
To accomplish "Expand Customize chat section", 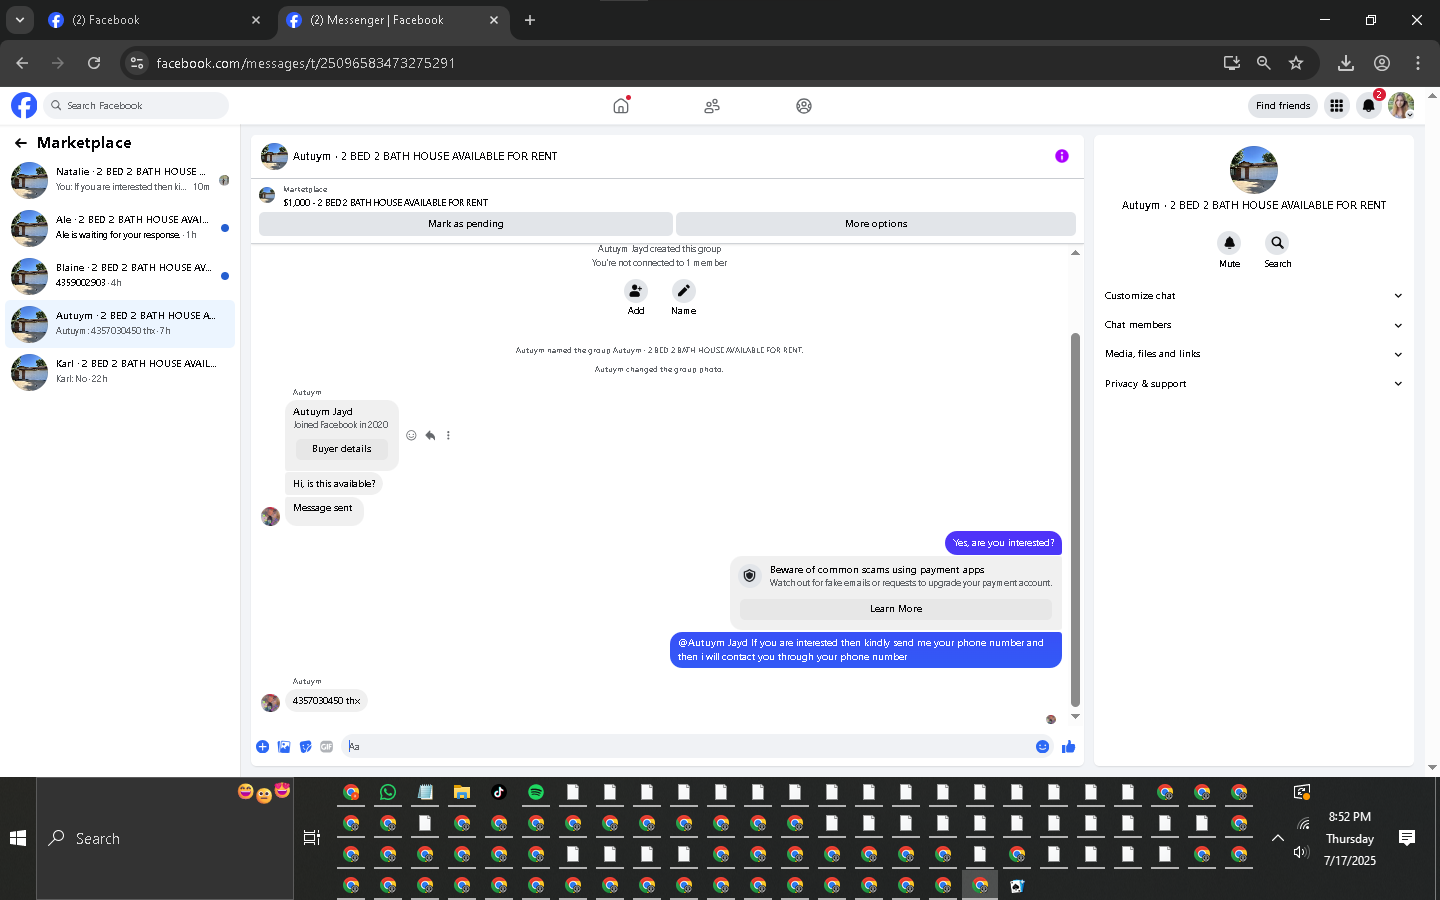I will [x=1253, y=296].
